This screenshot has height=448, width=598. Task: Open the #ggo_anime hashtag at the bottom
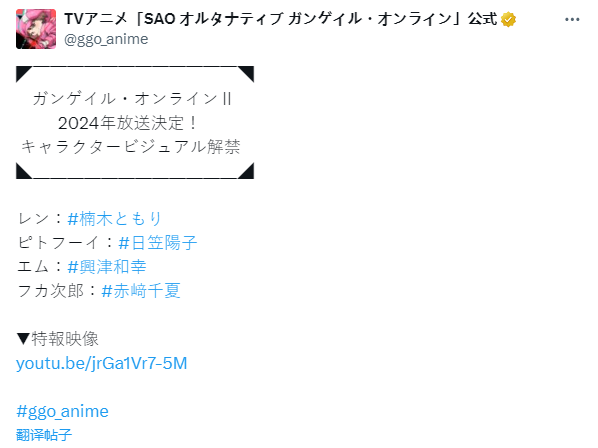(63, 411)
